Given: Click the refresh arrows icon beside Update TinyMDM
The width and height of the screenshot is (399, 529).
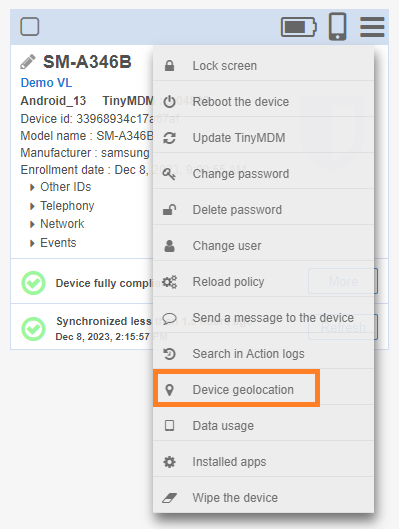Looking at the screenshot, I should point(169,138).
